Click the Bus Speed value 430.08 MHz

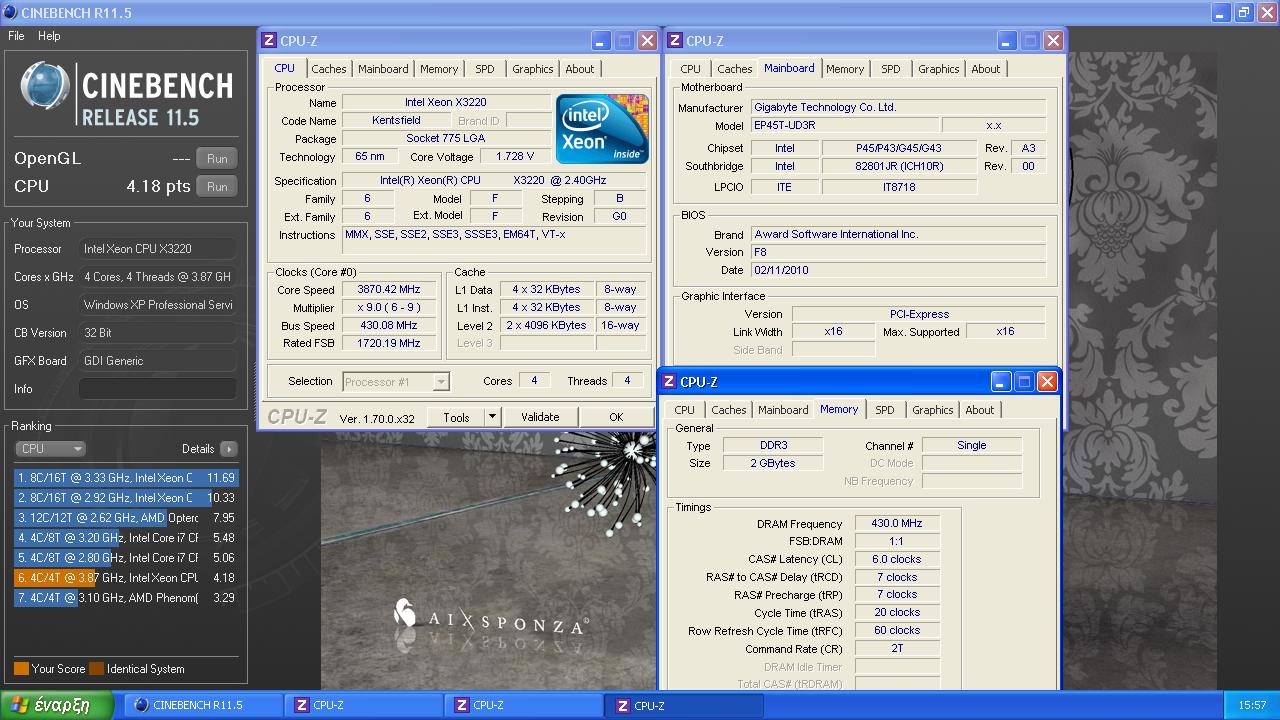(389, 326)
